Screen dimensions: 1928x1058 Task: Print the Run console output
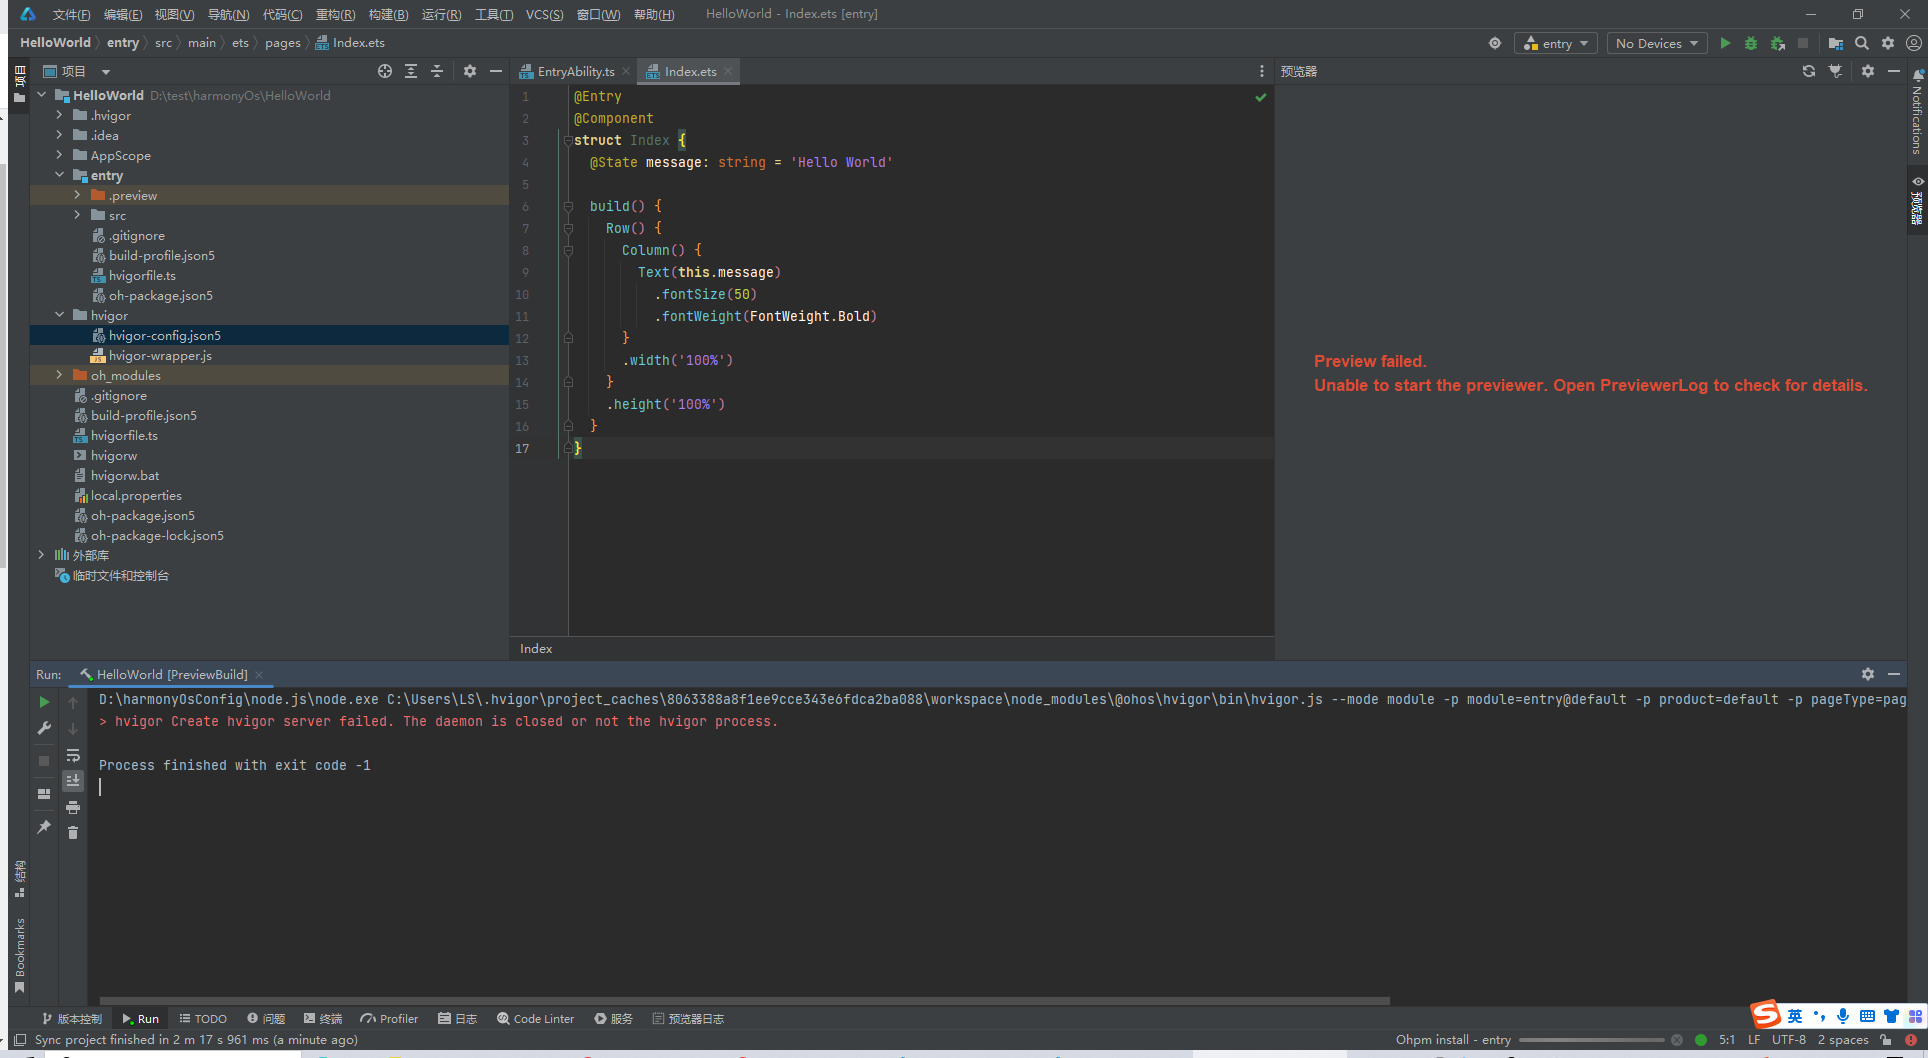click(x=73, y=807)
